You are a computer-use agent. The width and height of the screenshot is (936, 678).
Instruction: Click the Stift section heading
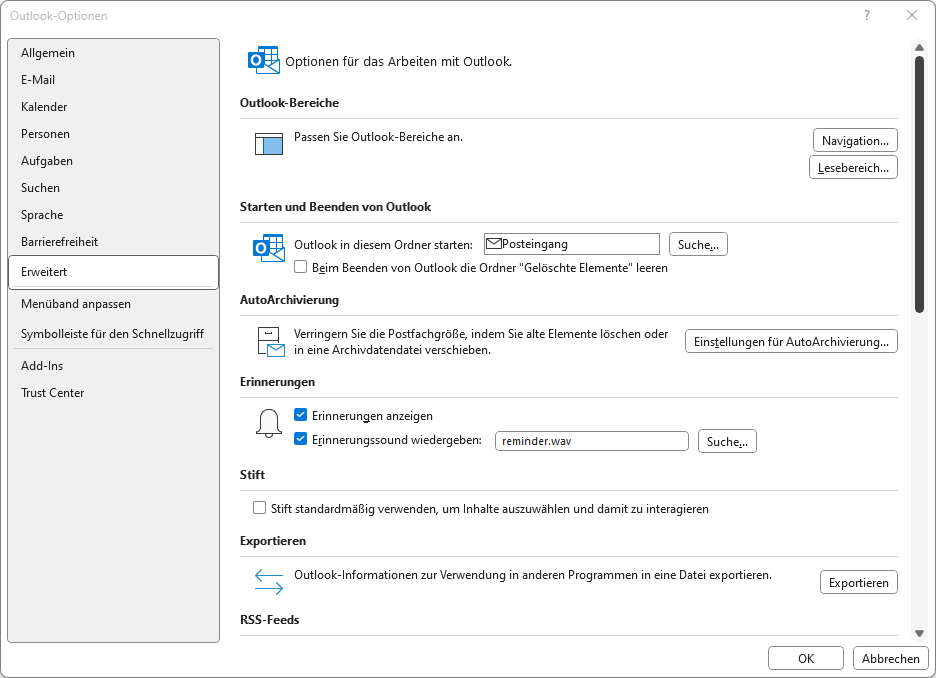(253, 474)
